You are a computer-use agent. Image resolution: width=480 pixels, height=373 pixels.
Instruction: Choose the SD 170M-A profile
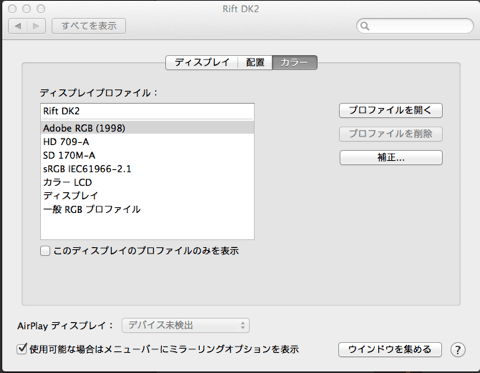coord(147,155)
